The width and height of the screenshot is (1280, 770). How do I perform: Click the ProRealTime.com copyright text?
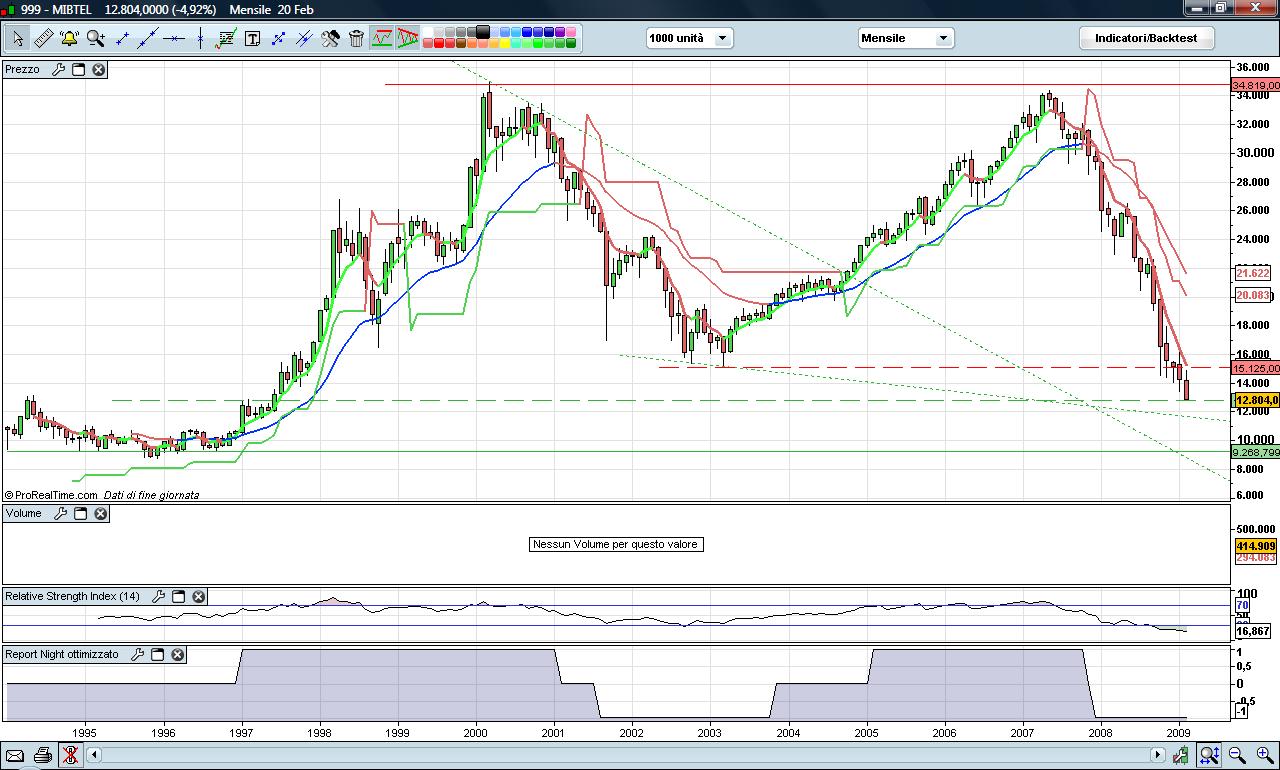click(51, 495)
